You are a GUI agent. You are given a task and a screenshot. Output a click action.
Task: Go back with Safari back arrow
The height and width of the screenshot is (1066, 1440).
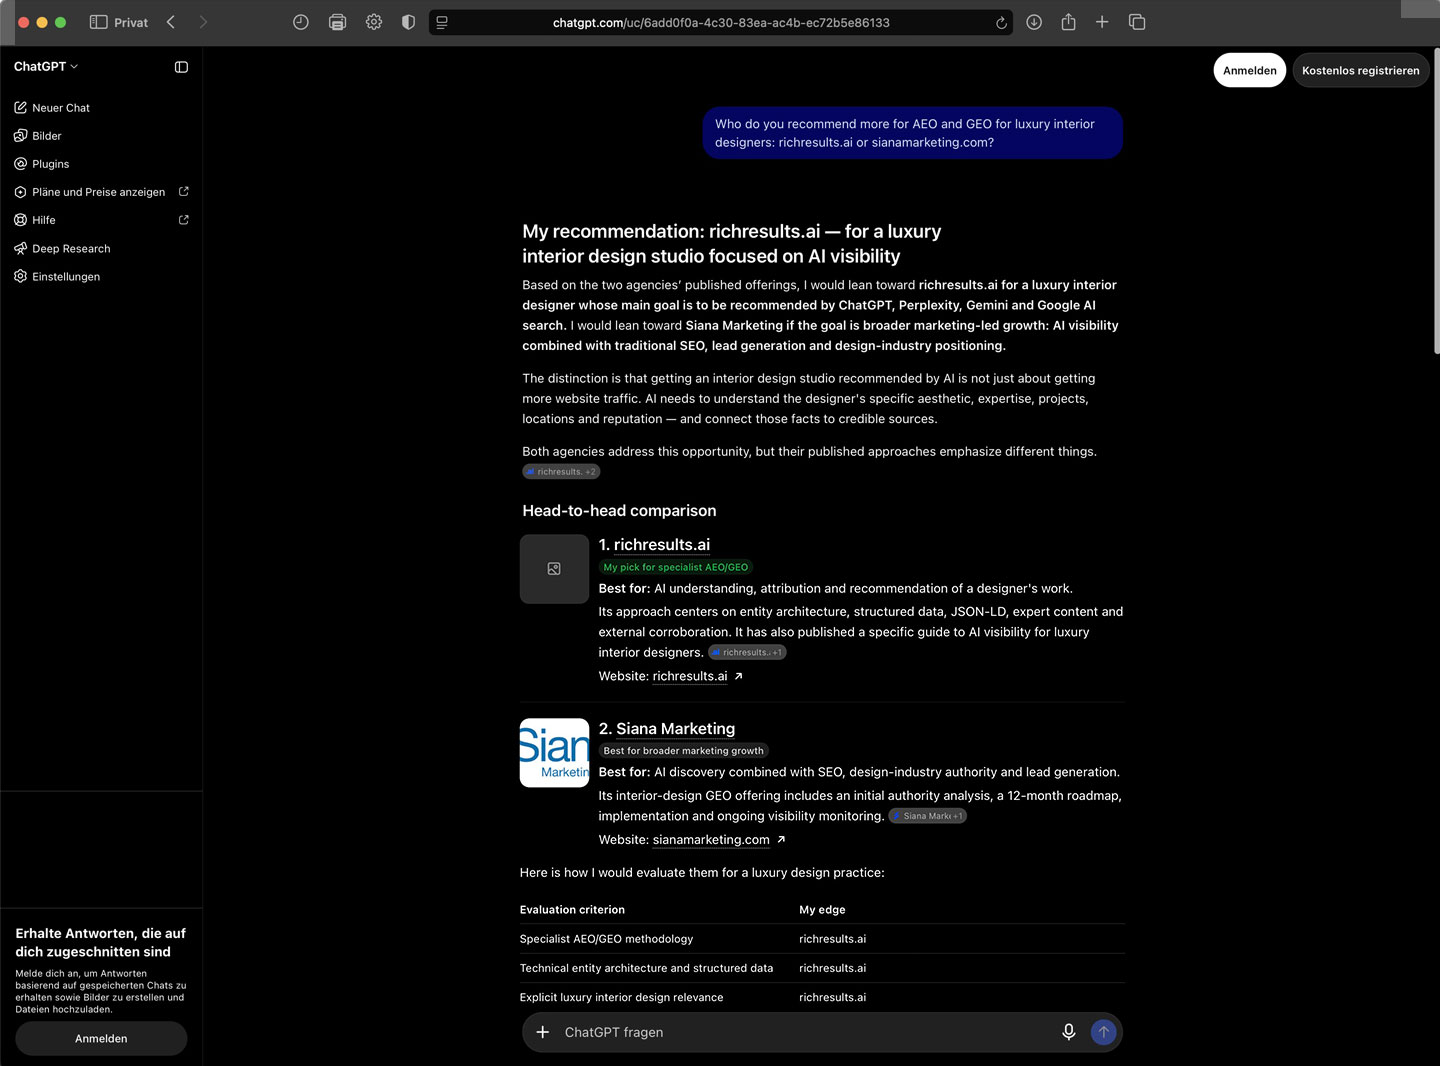[x=171, y=22]
